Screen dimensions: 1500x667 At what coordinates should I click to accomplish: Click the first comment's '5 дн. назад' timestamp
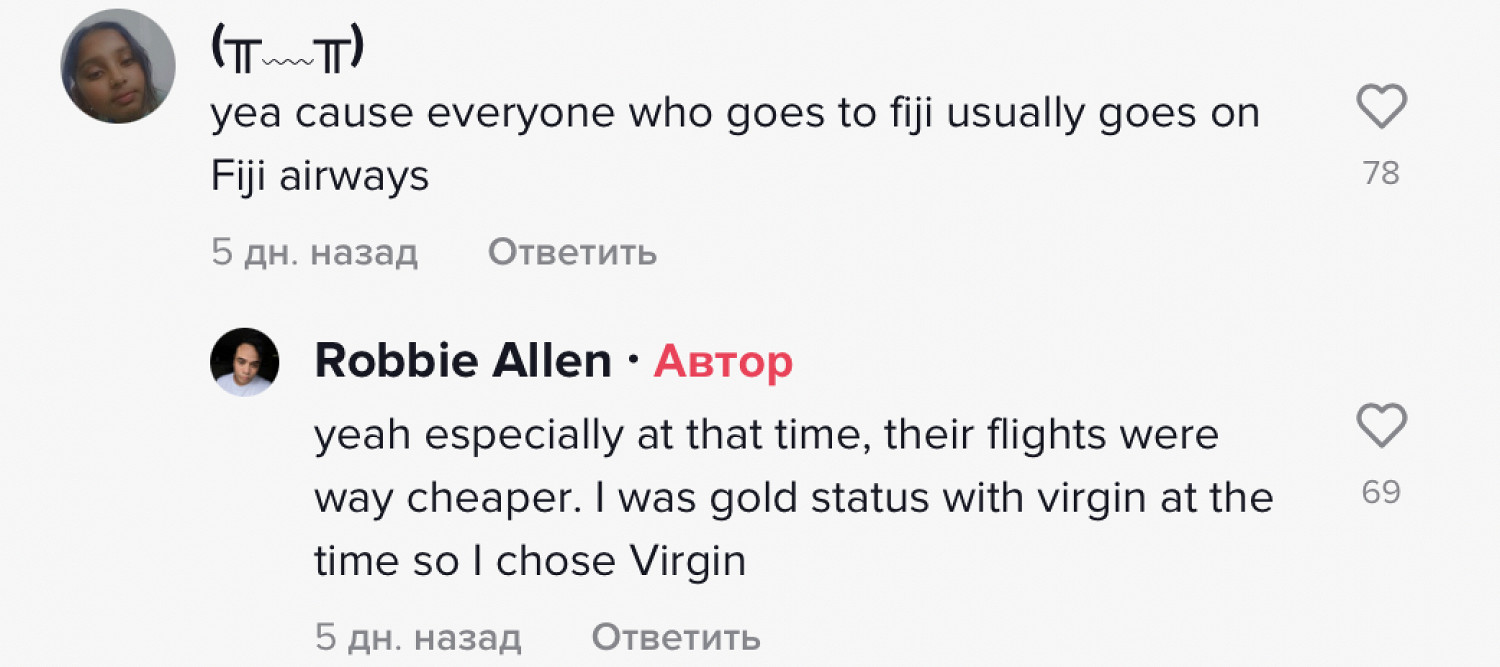tap(314, 253)
